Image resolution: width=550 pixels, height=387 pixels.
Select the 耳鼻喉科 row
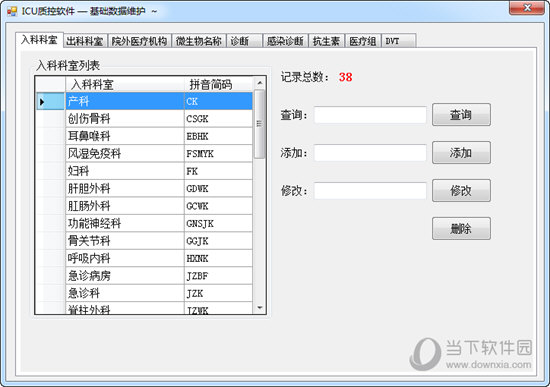tap(144, 136)
